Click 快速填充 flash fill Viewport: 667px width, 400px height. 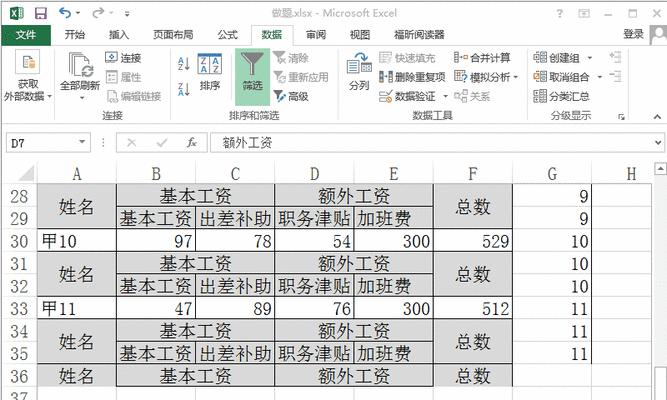[x=408, y=58]
